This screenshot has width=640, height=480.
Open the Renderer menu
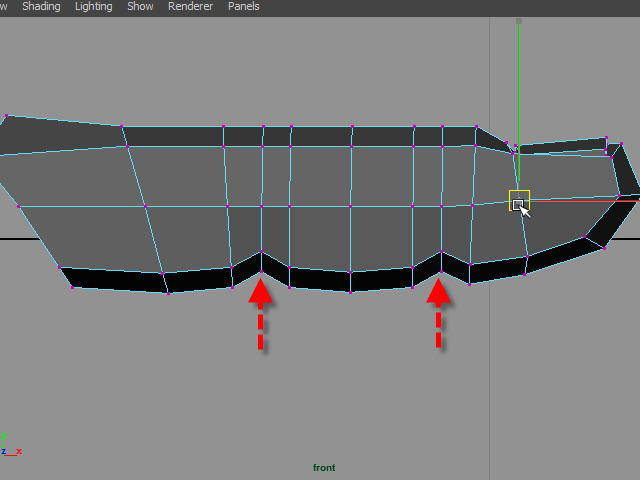coord(190,7)
